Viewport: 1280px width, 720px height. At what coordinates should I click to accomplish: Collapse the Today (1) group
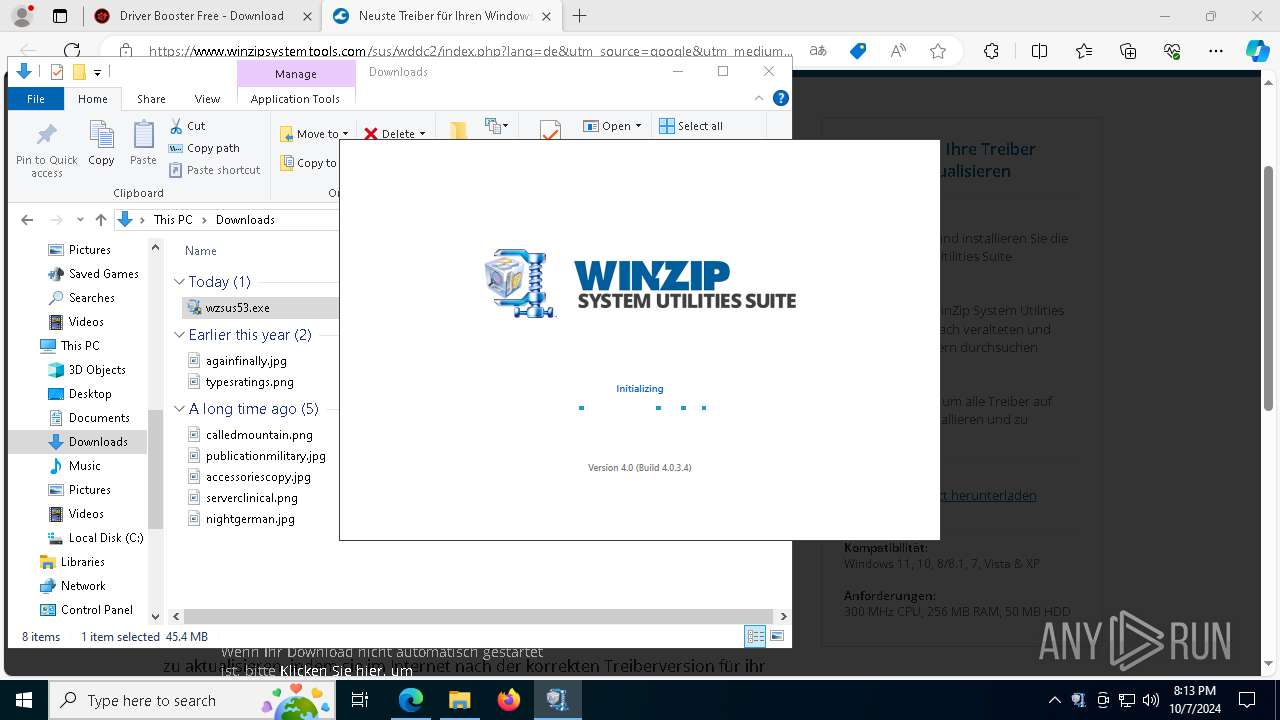point(180,282)
